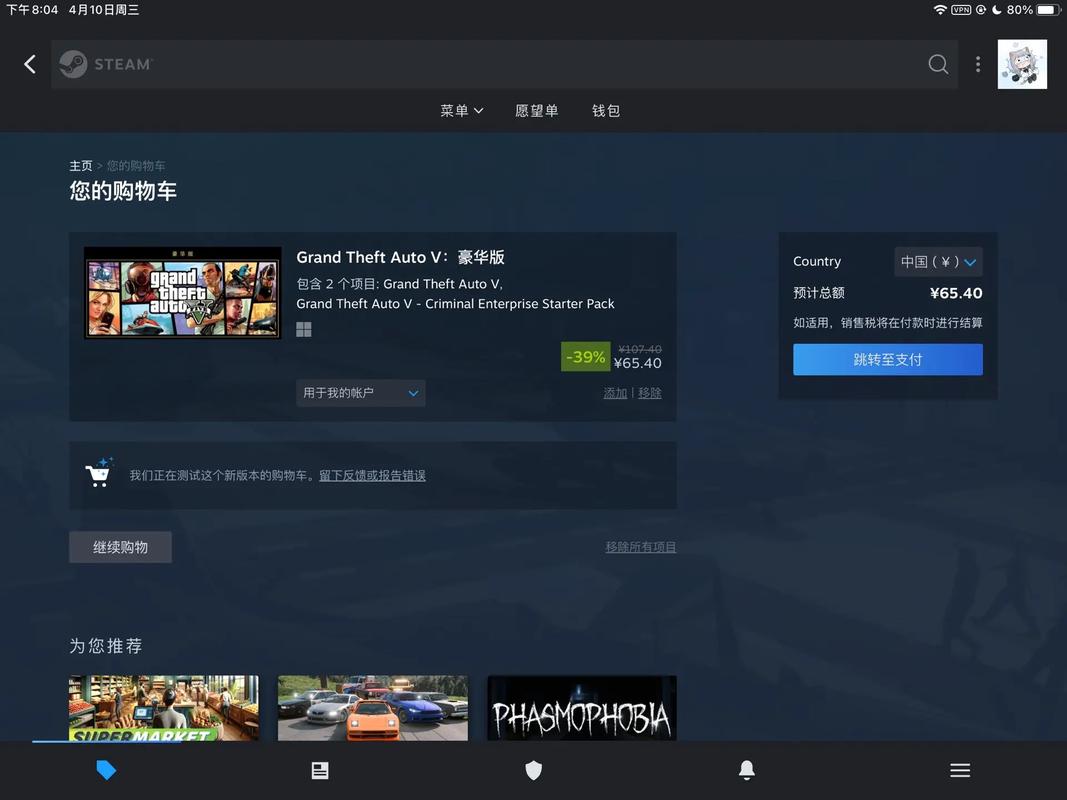Open the 钱包 menu item
The width and height of the screenshot is (1067, 800).
(606, 110)
